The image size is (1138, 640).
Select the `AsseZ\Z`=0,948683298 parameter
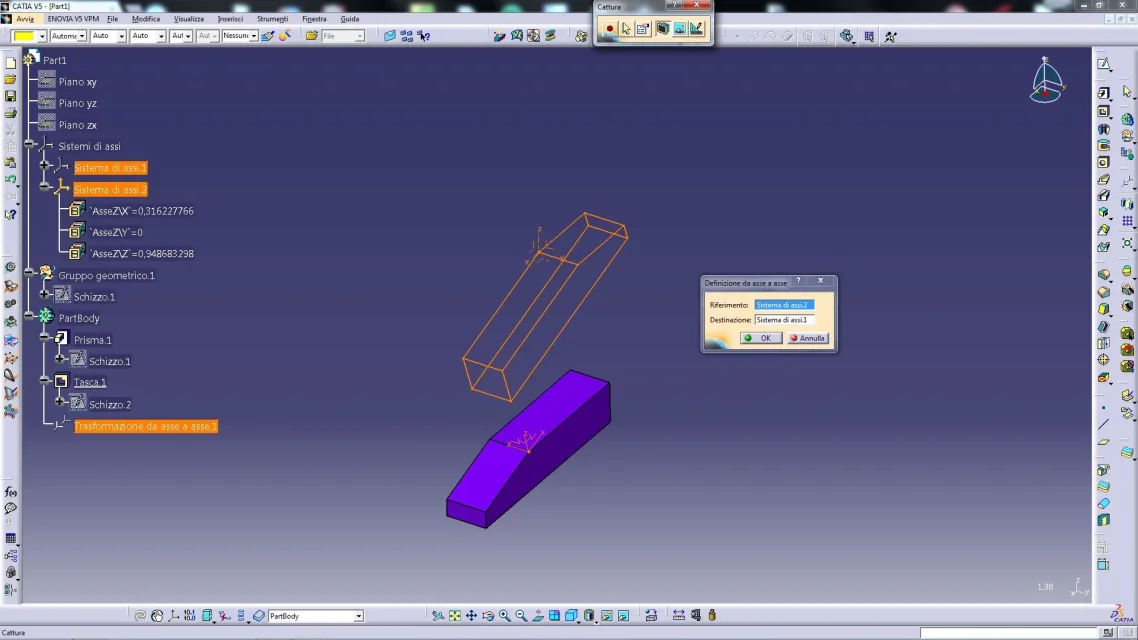tap(142, 254)
